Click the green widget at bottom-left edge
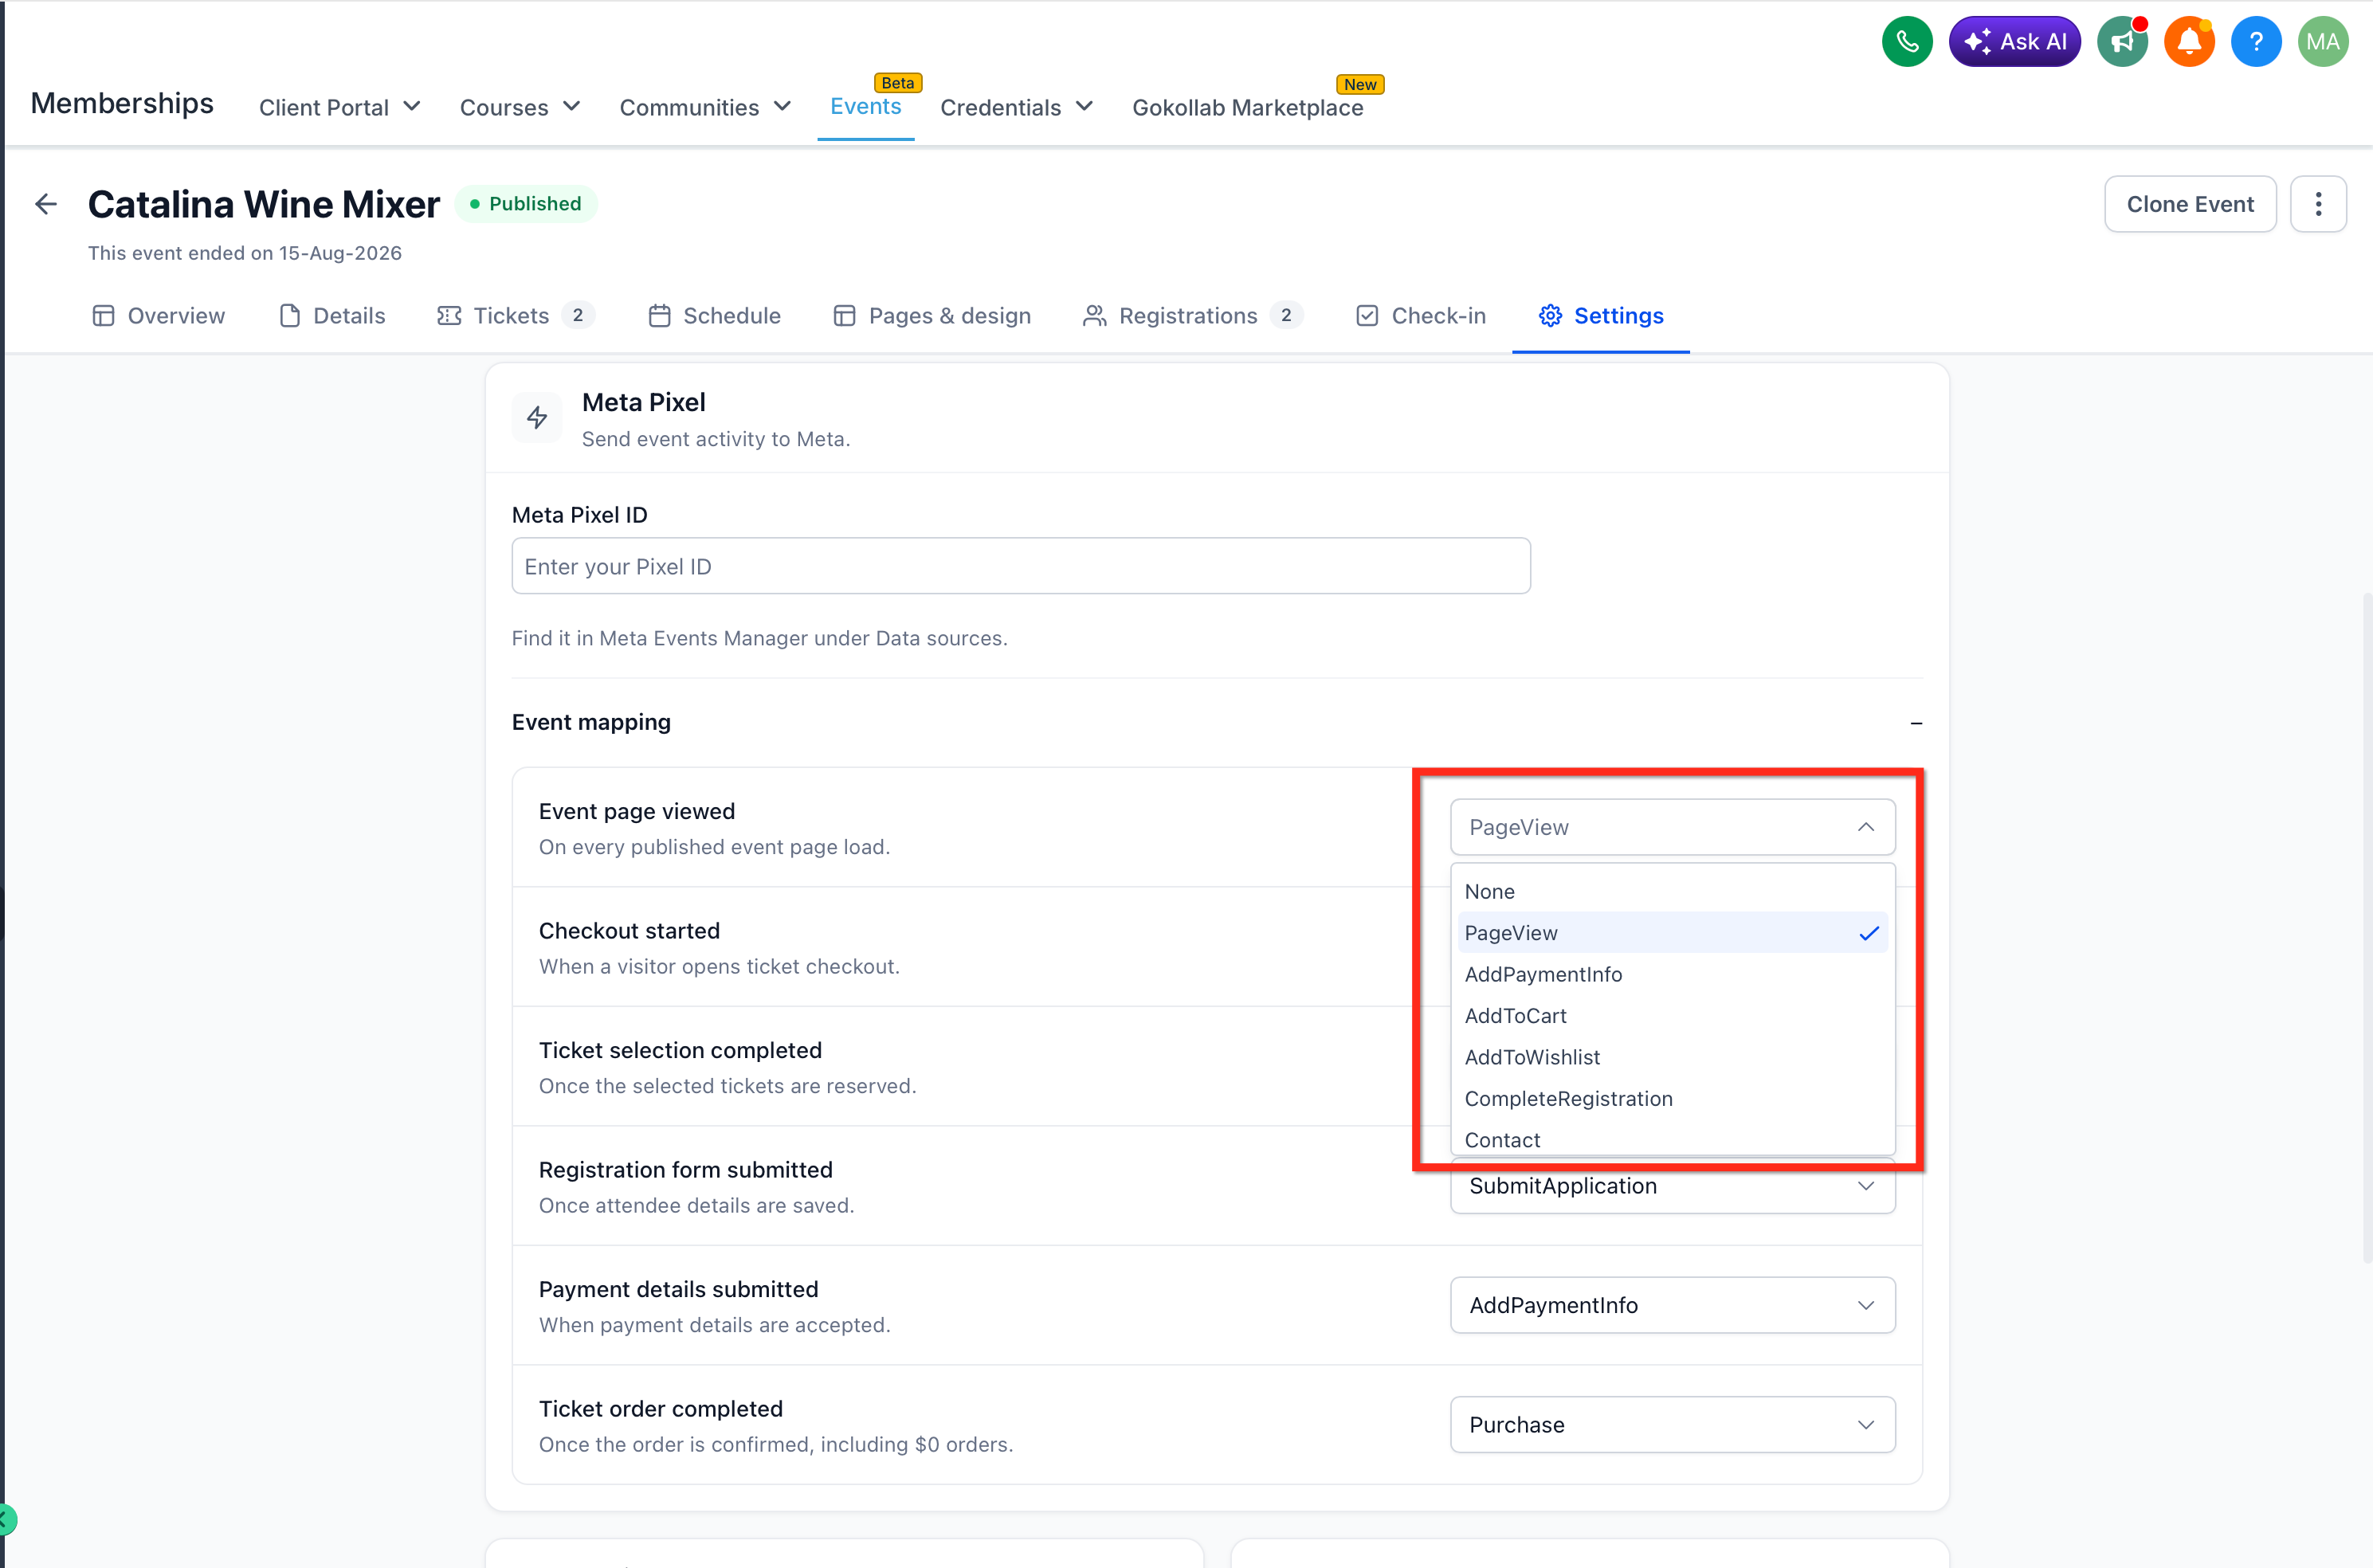This screenshot has width=2373, height=1568. click(7, 1520)
